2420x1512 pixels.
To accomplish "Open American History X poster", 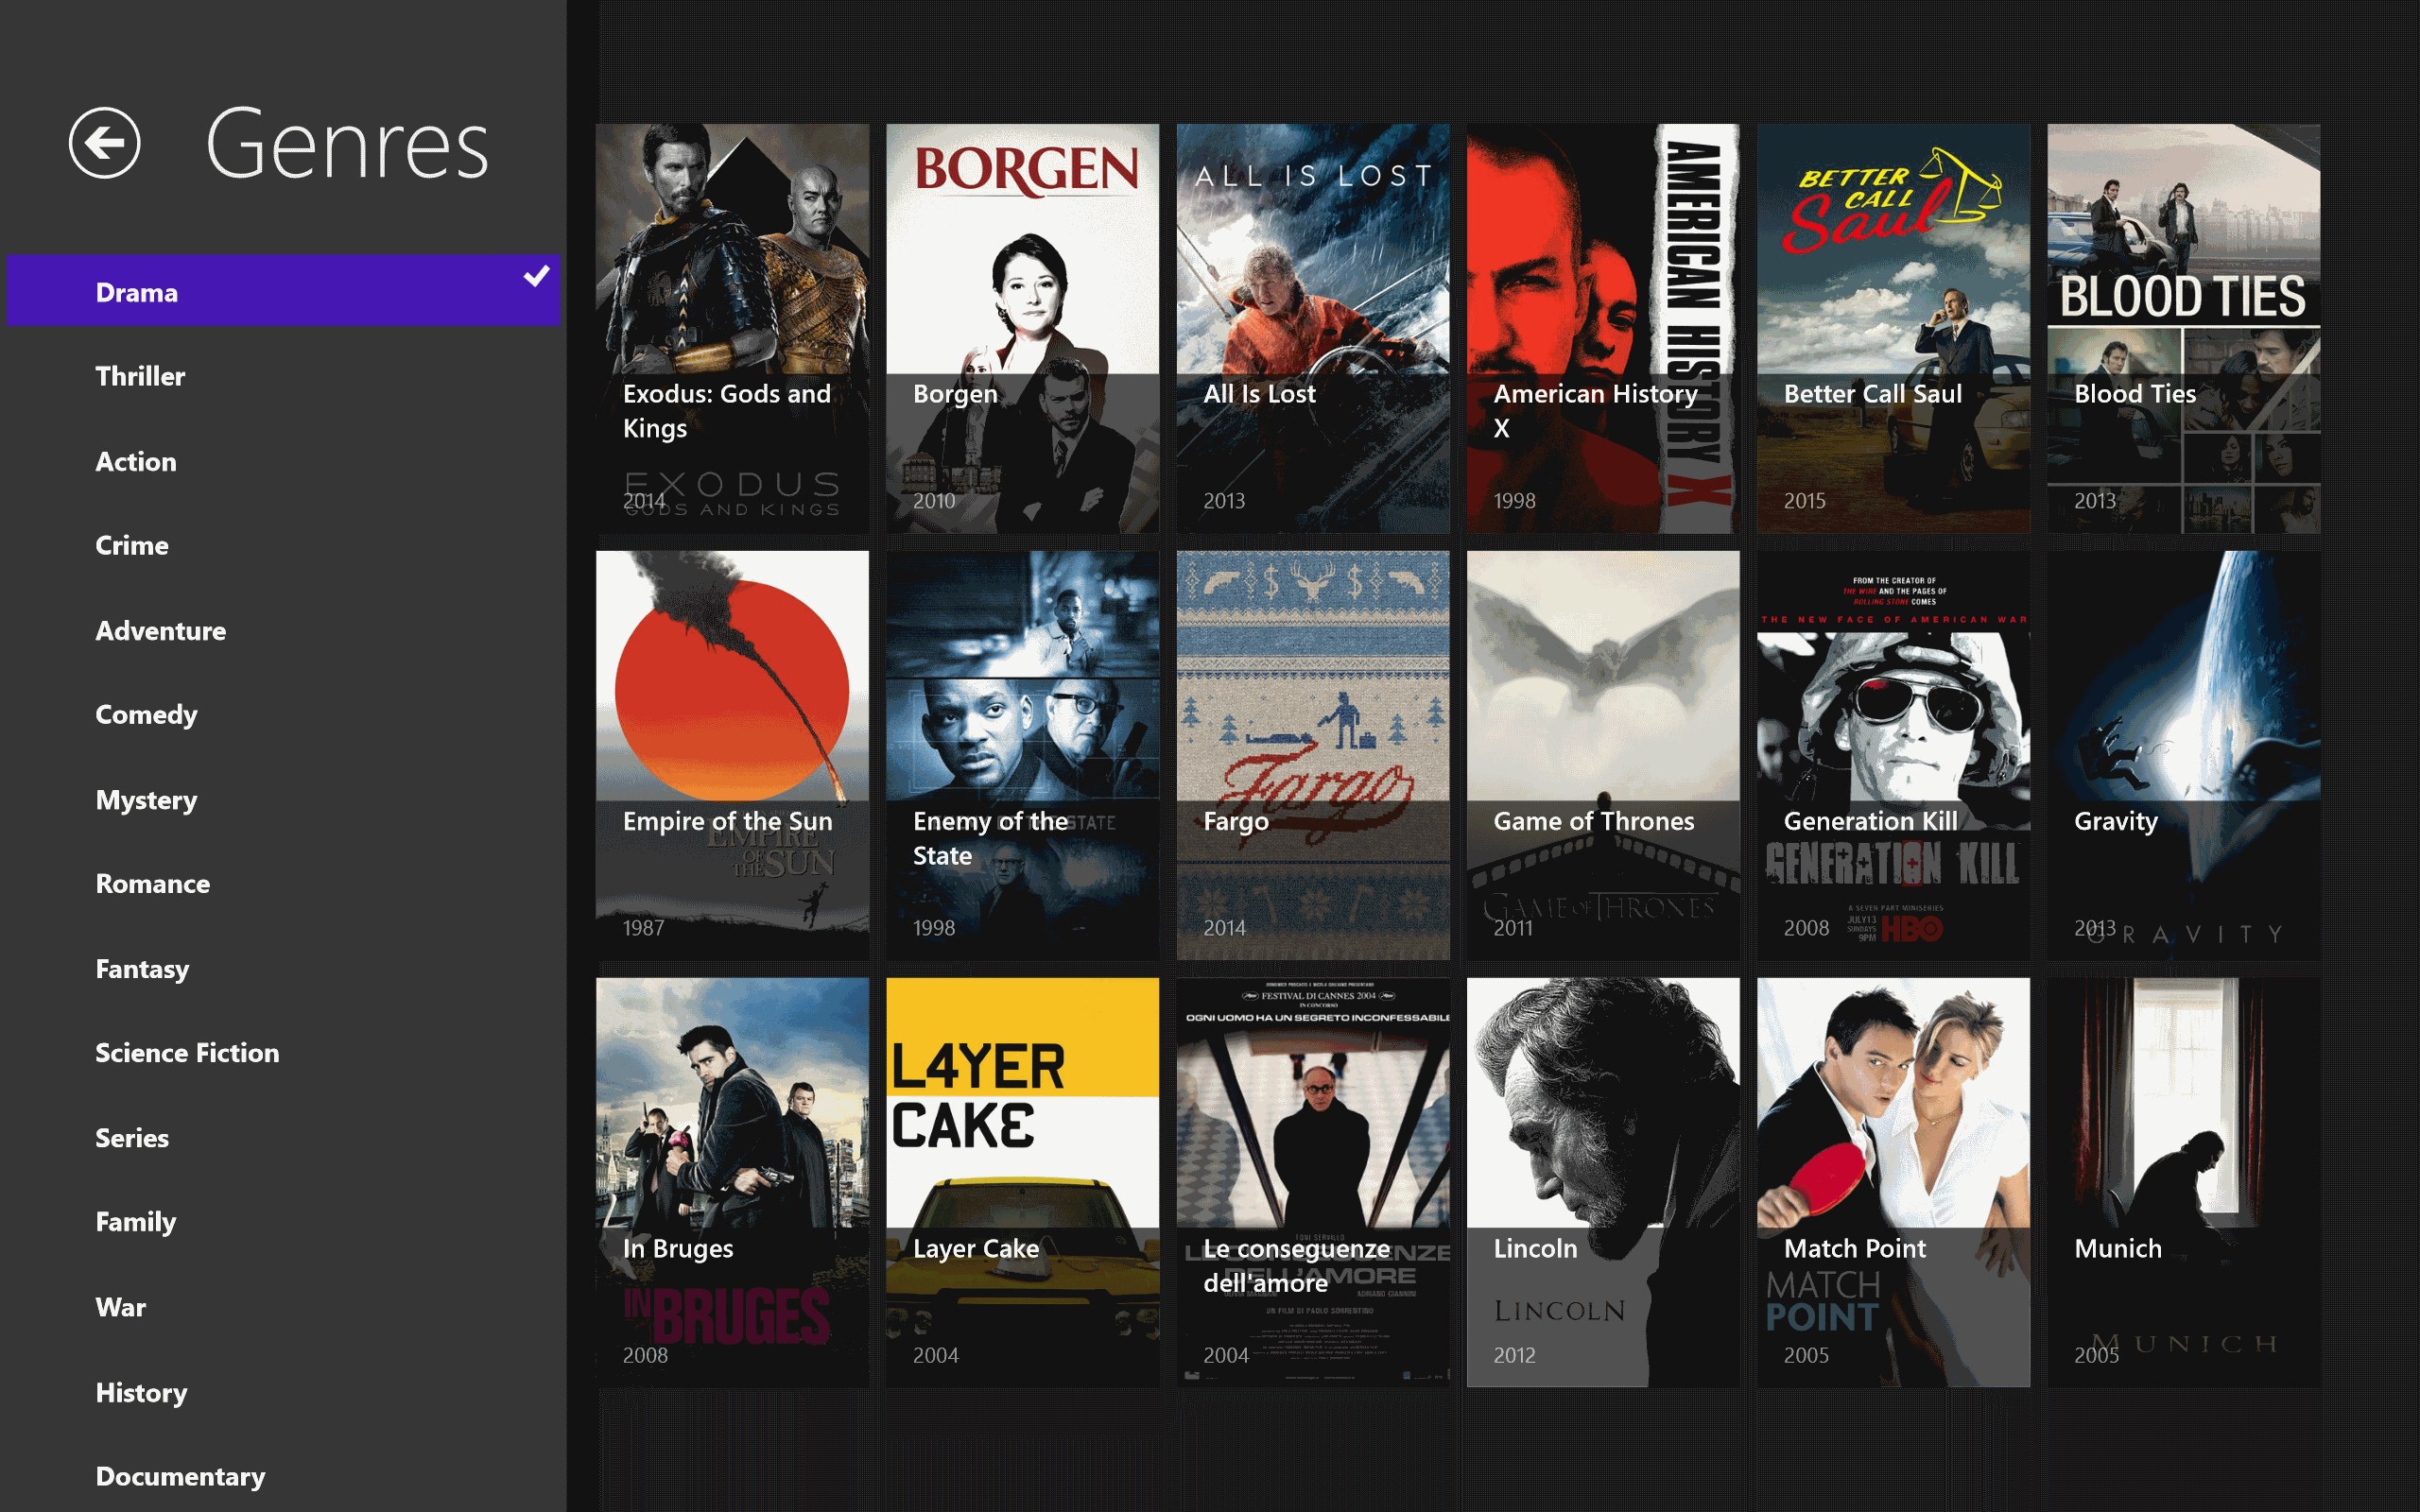I will pyautogui.click(x=1602, y=328).
